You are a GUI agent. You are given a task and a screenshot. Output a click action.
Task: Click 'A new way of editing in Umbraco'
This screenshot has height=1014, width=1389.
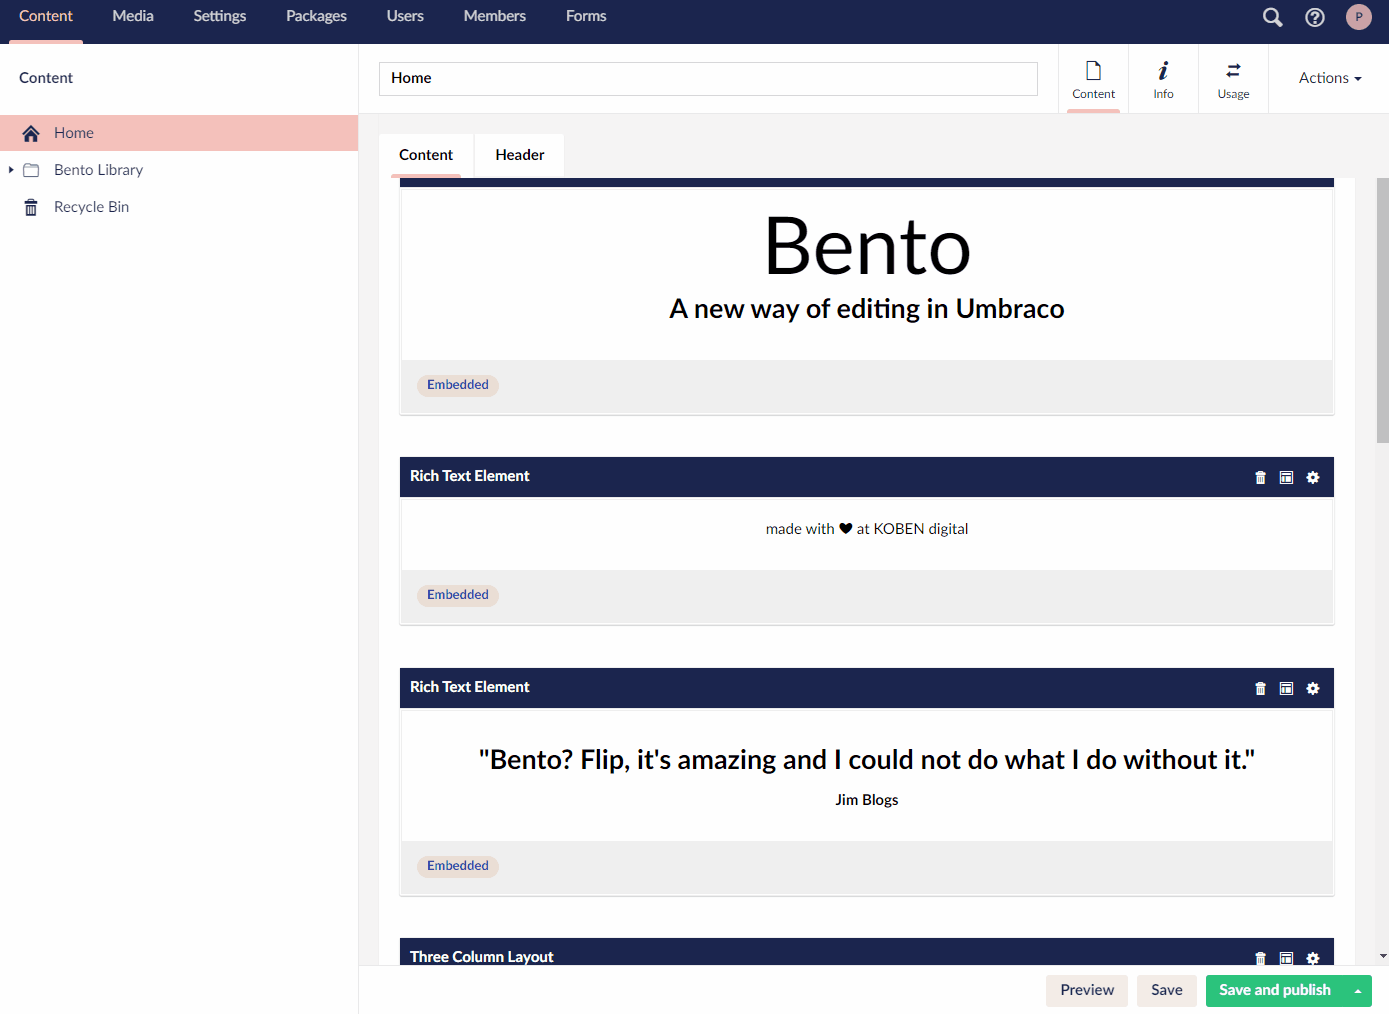point(867,309)
